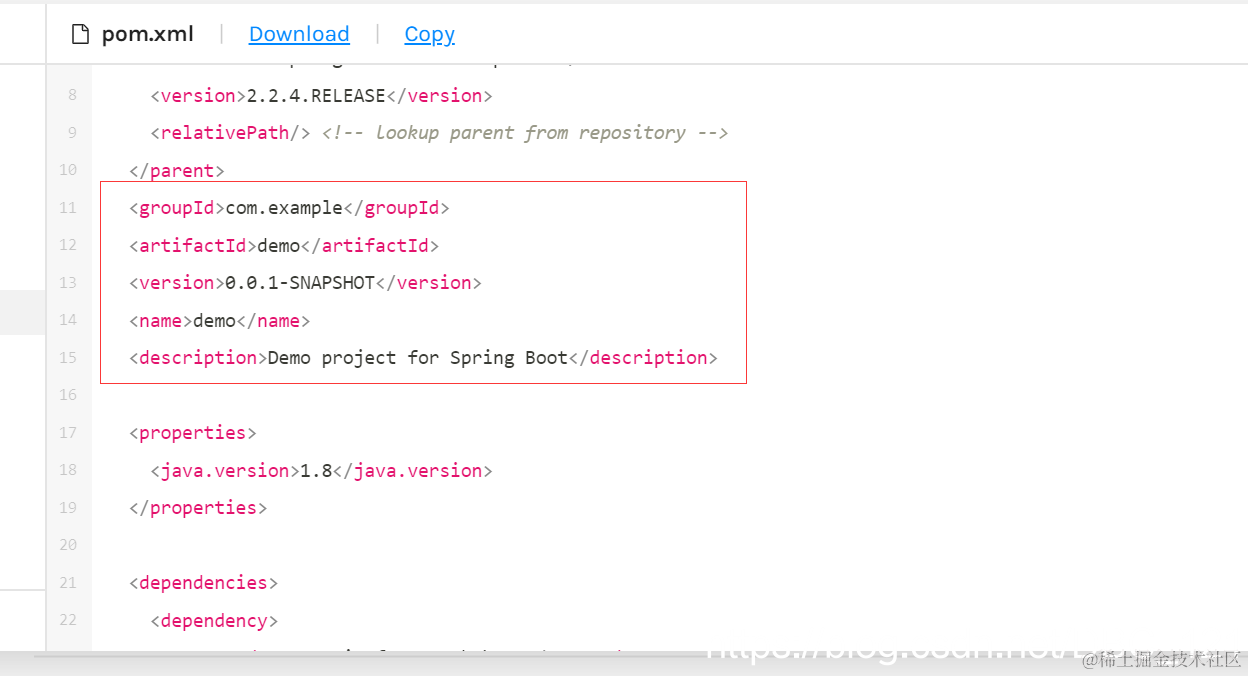Image resolution: width=1248 pixels, height=676 pixels.
Task: Click the pom.xml file name
Action: coord(147,34)
